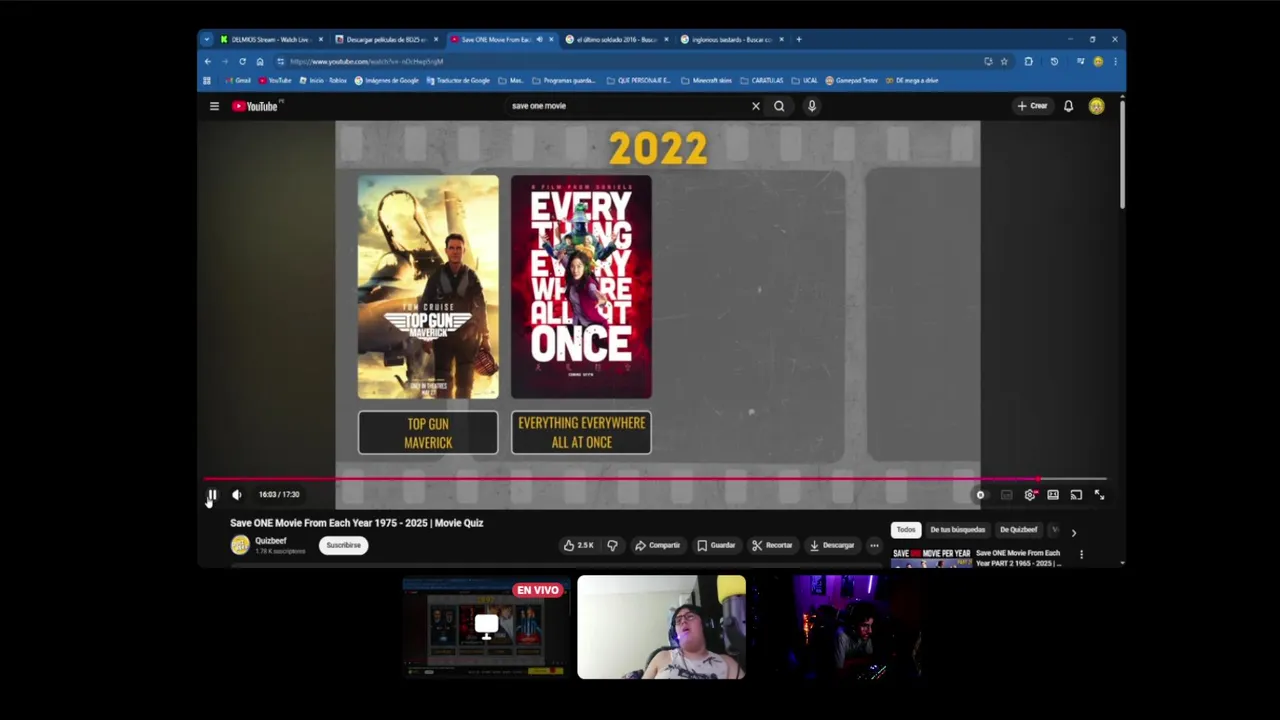Like the video with 2.5K thumbs-up

[x=578, y=545]
